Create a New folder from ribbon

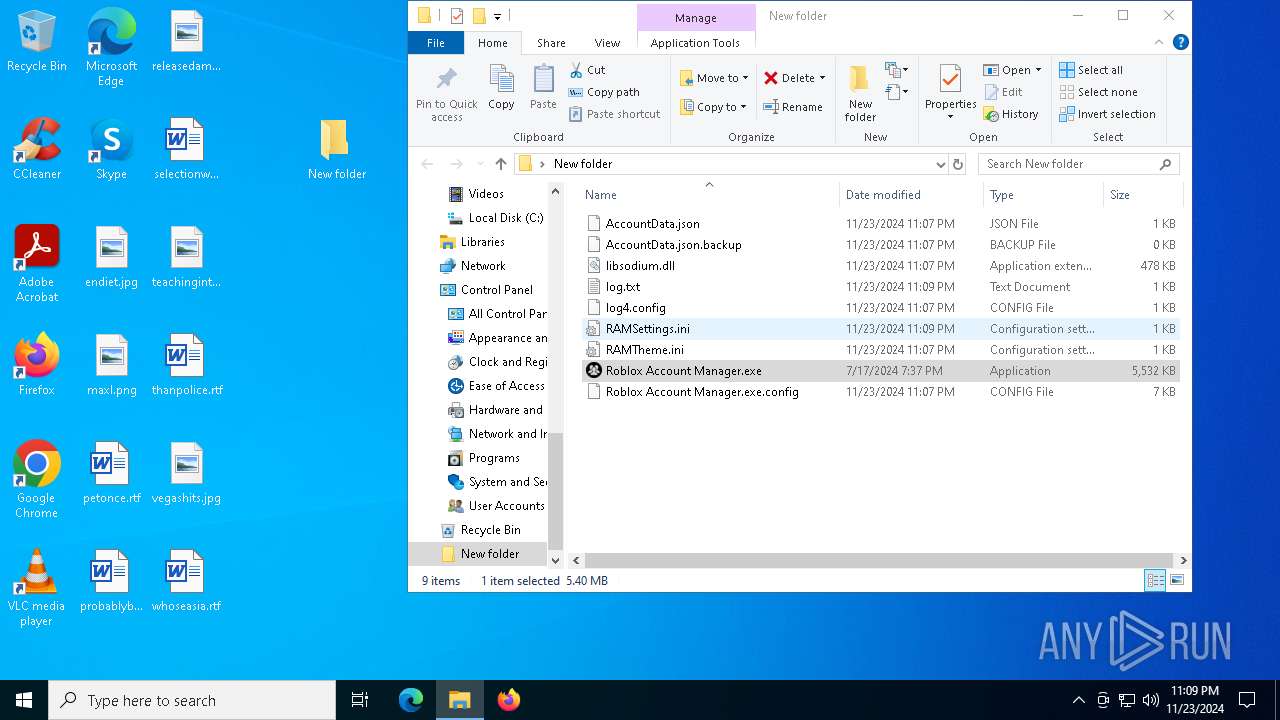tap(860, 93)
